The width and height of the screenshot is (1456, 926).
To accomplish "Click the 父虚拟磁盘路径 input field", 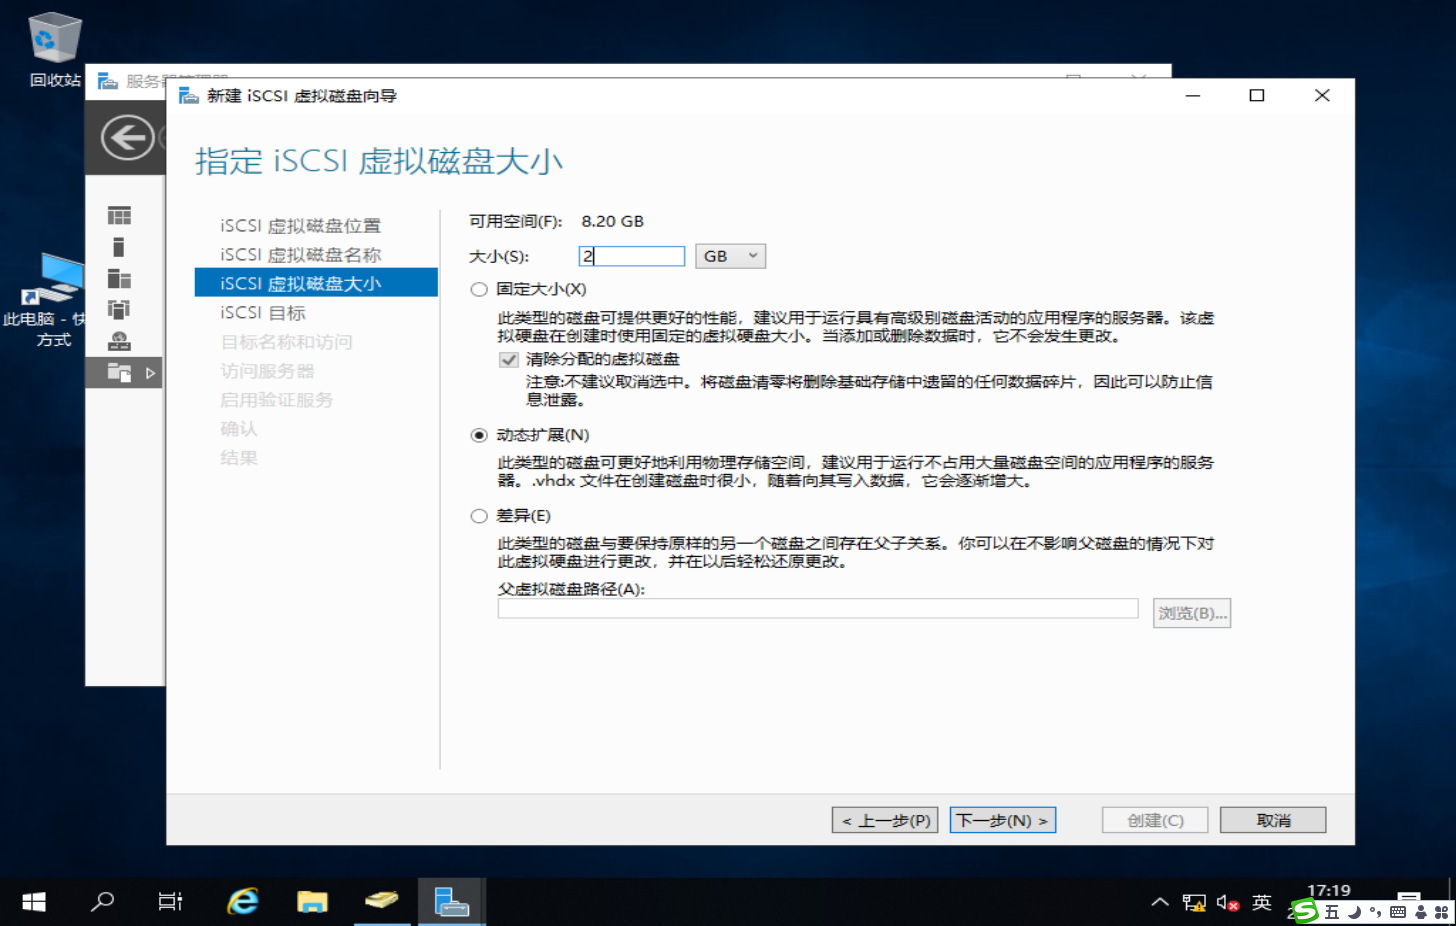I will [x=818, y=609].
